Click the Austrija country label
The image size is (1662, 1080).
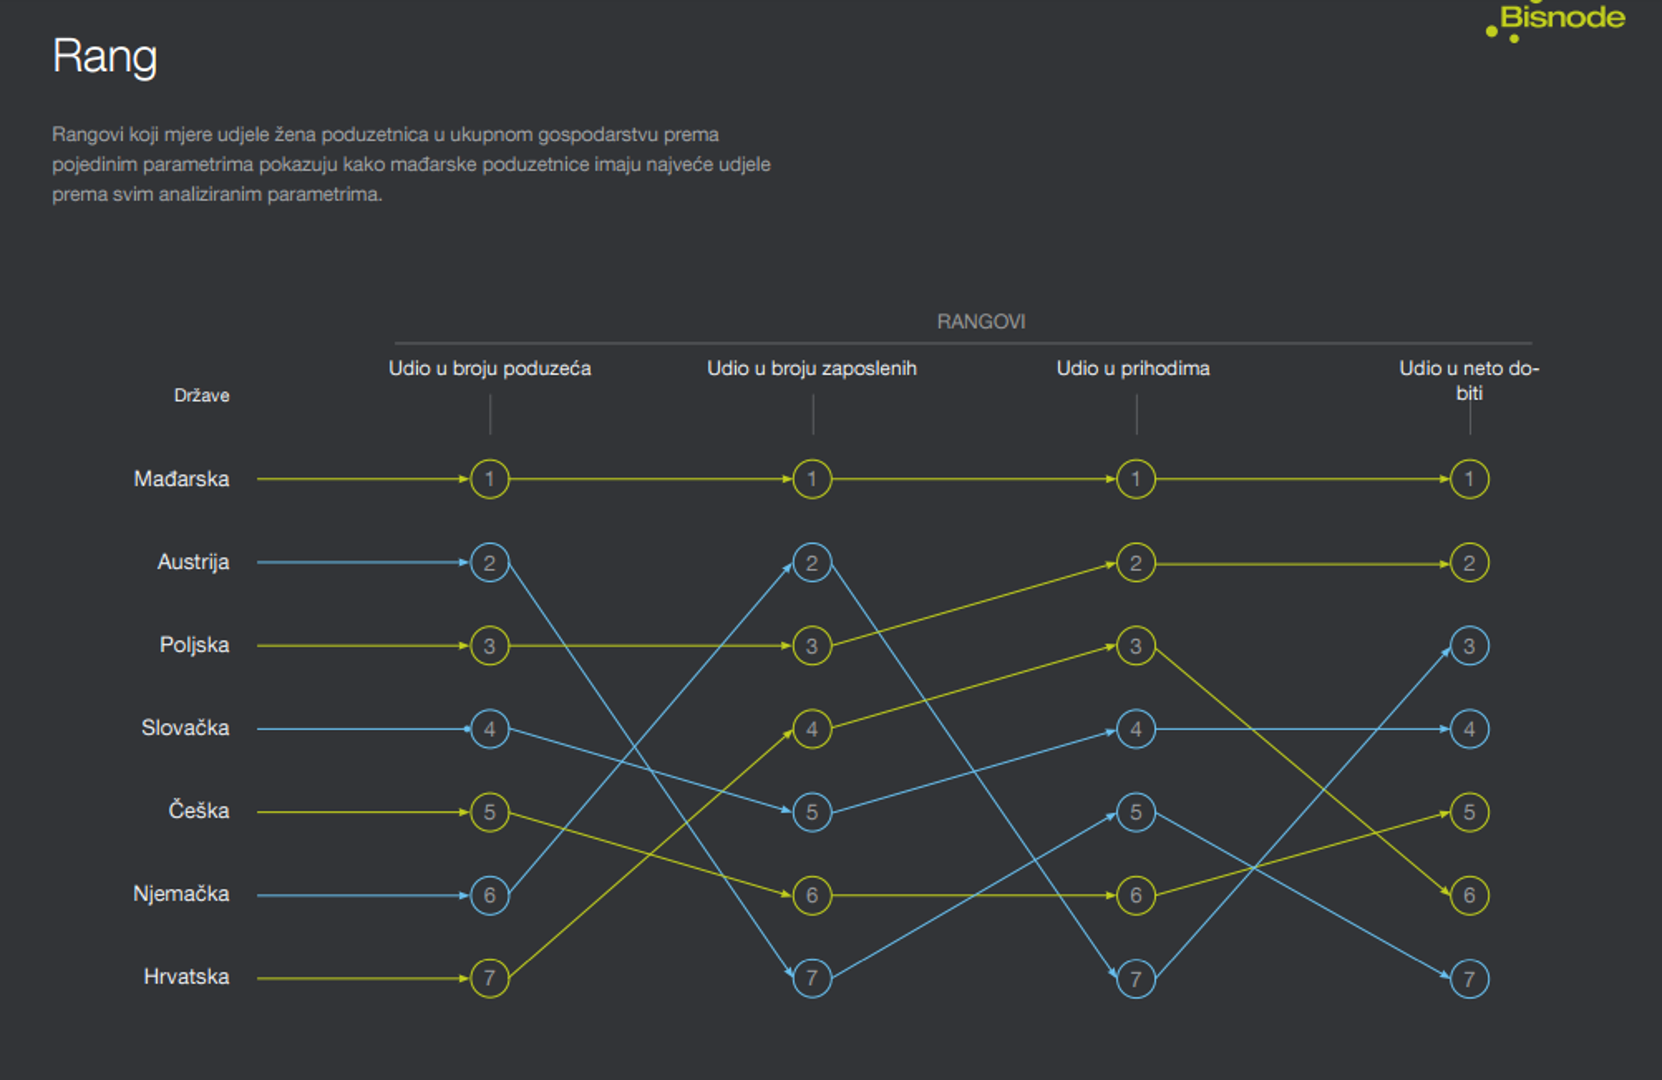coord(193,562)
